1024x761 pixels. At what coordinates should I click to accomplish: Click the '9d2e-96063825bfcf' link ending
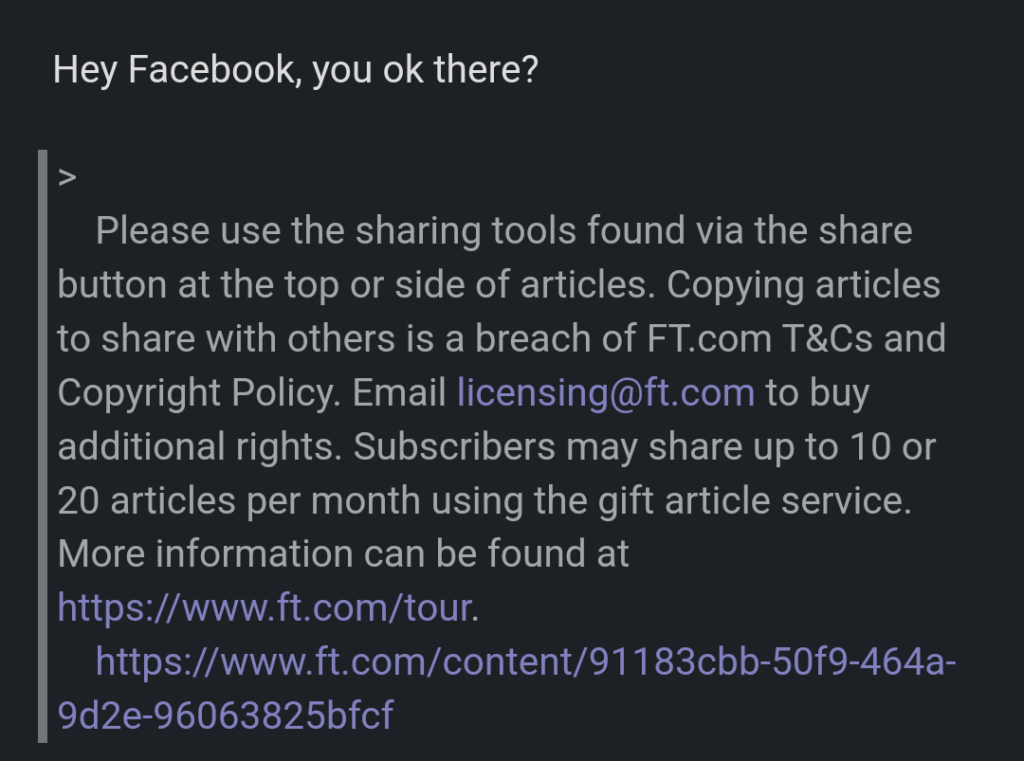[x=226, y=715]
